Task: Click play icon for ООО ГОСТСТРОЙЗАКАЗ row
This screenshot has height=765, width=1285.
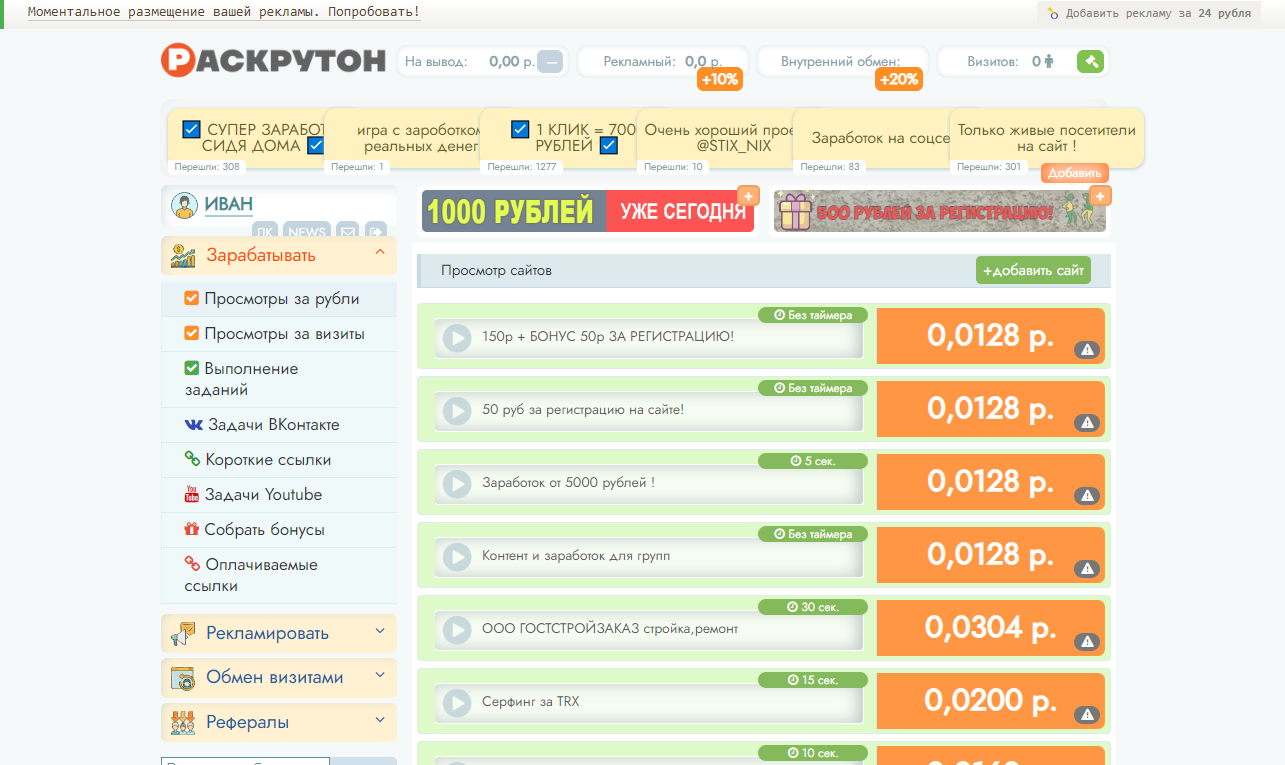Action: [x=457, y=629]
